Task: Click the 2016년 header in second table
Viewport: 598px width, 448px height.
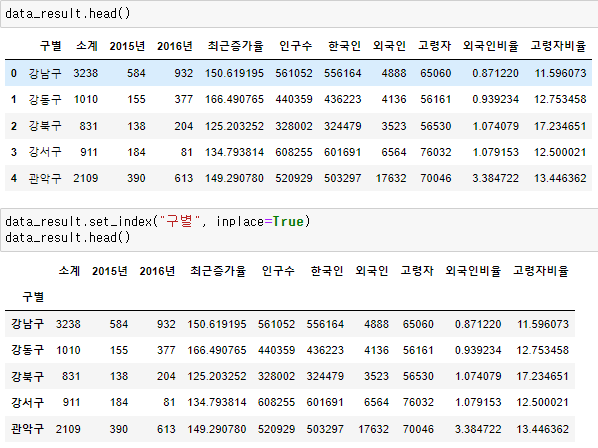Action: [157, 271]
